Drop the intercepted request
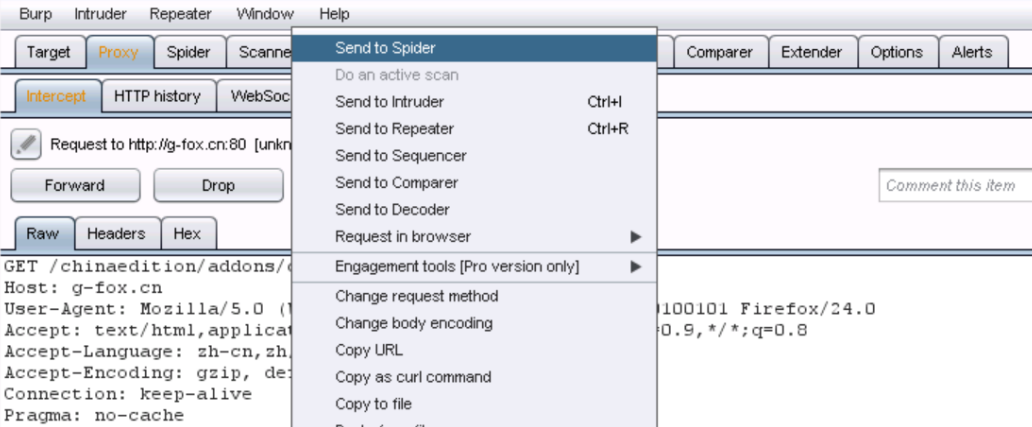 tap(219, 186)
